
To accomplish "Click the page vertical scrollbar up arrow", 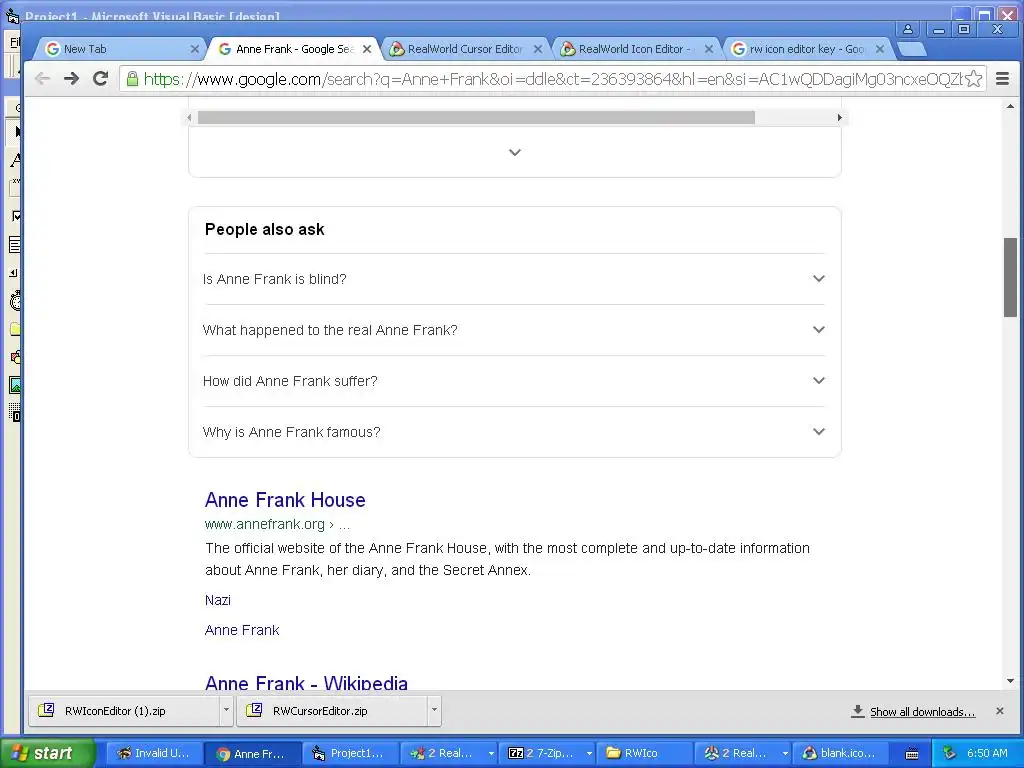I will [1010, 106].
